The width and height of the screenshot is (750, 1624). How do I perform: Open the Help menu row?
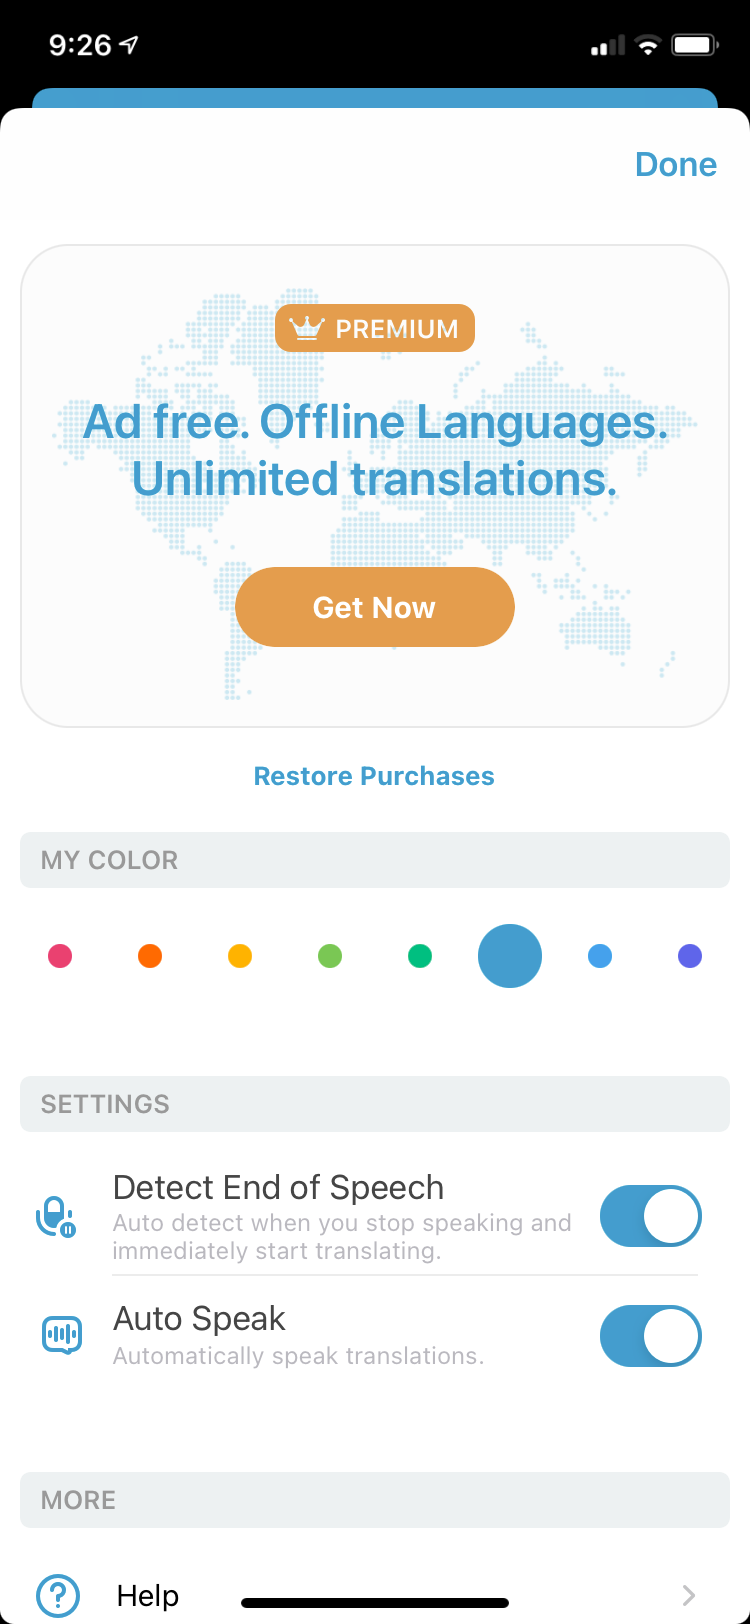click(x=375, y=1595)
